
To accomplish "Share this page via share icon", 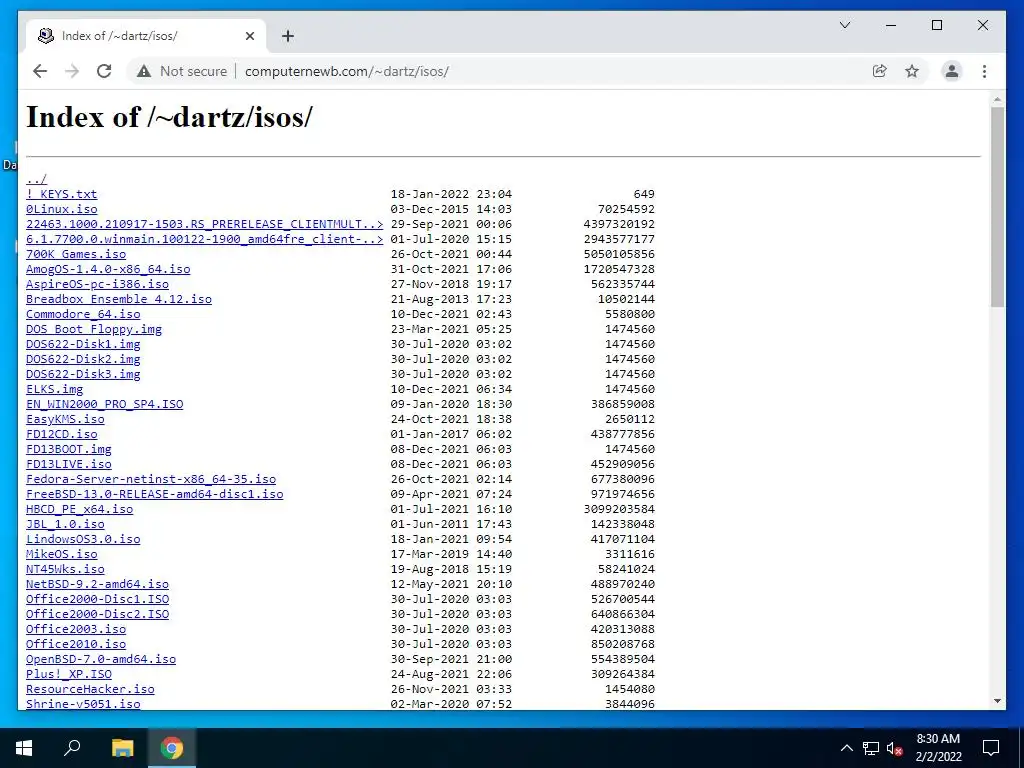I will click(x=880, y=71).
